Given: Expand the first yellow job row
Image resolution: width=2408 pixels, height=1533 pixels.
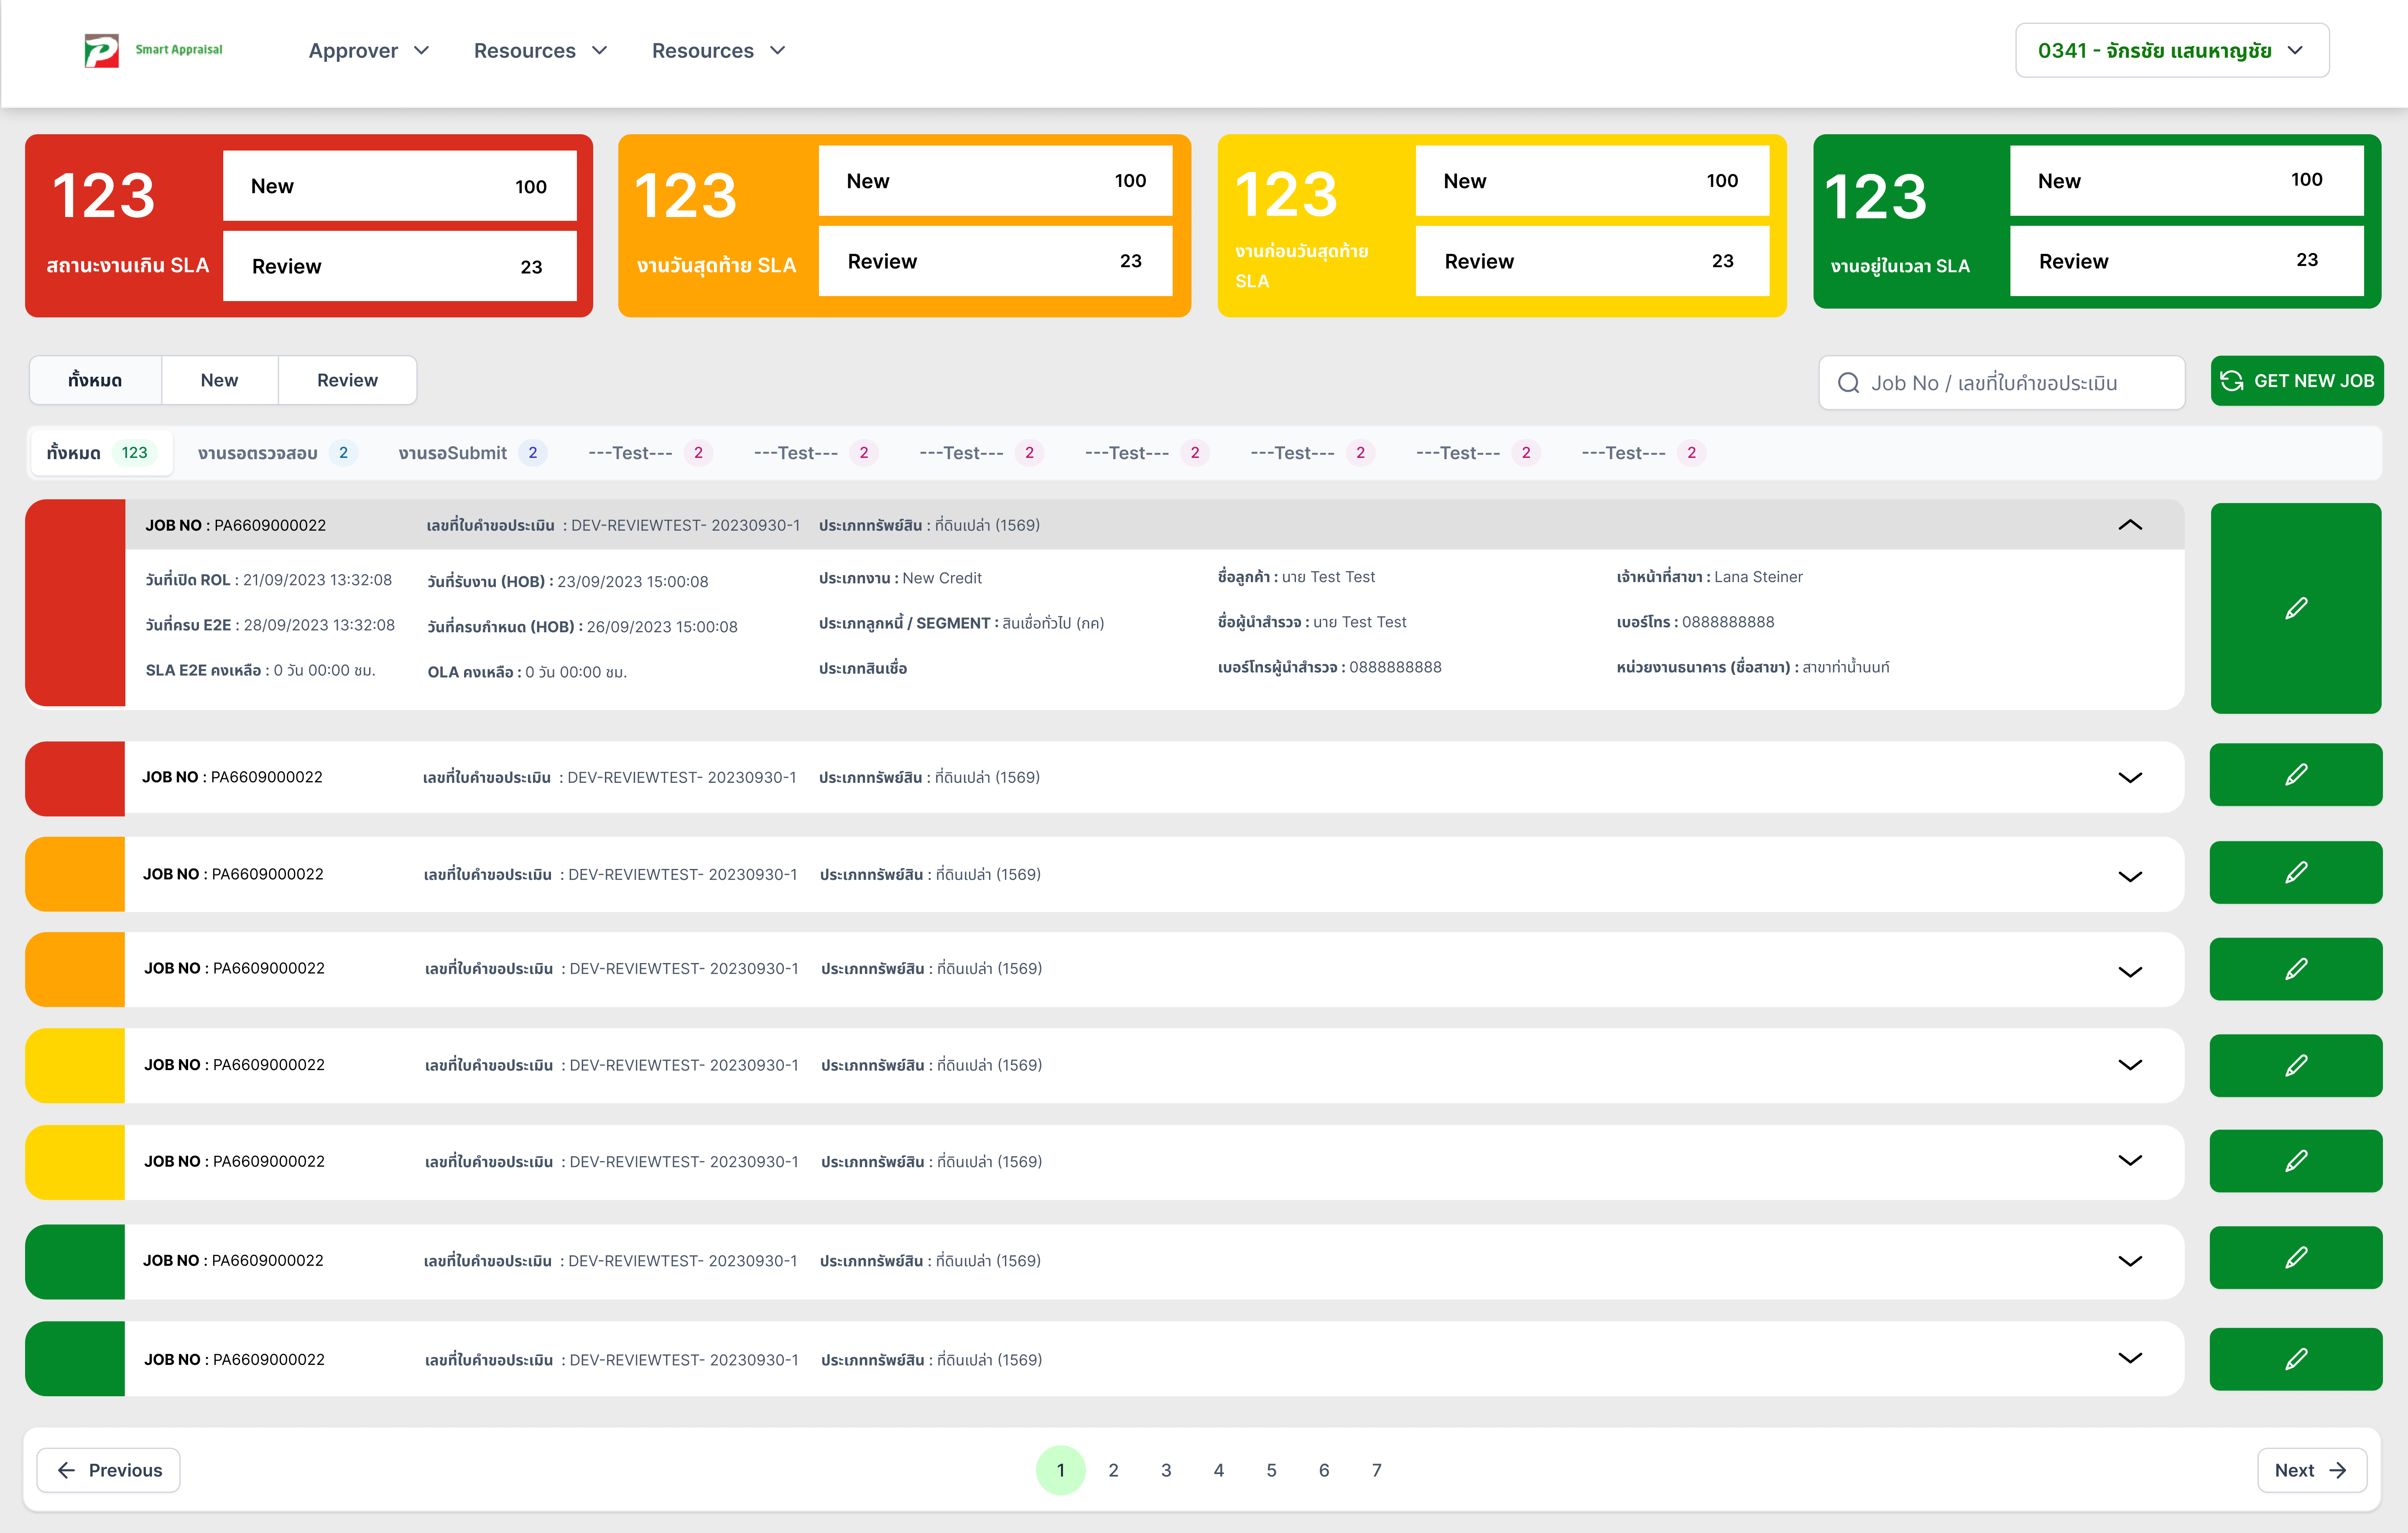Looking at the screenshot, I should point(2130,1065).
